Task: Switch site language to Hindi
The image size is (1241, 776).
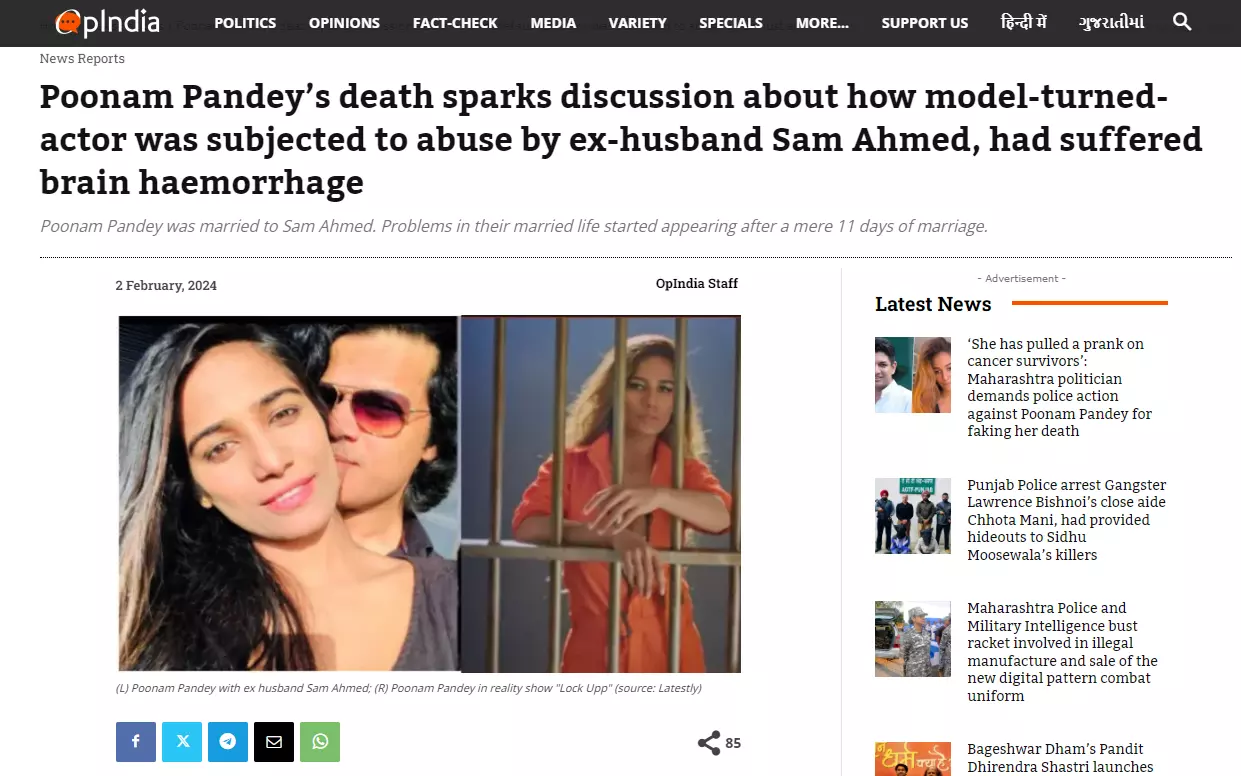Action: pyautogui.click(x=1024, y=22)
